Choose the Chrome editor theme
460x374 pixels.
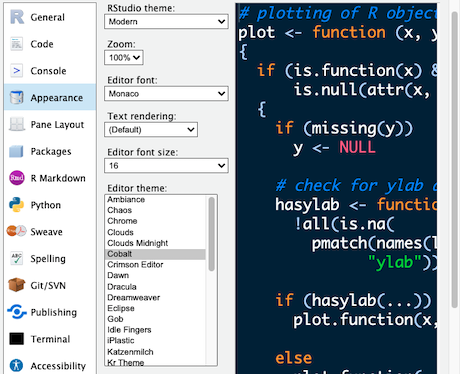click(x=155, y=221)
